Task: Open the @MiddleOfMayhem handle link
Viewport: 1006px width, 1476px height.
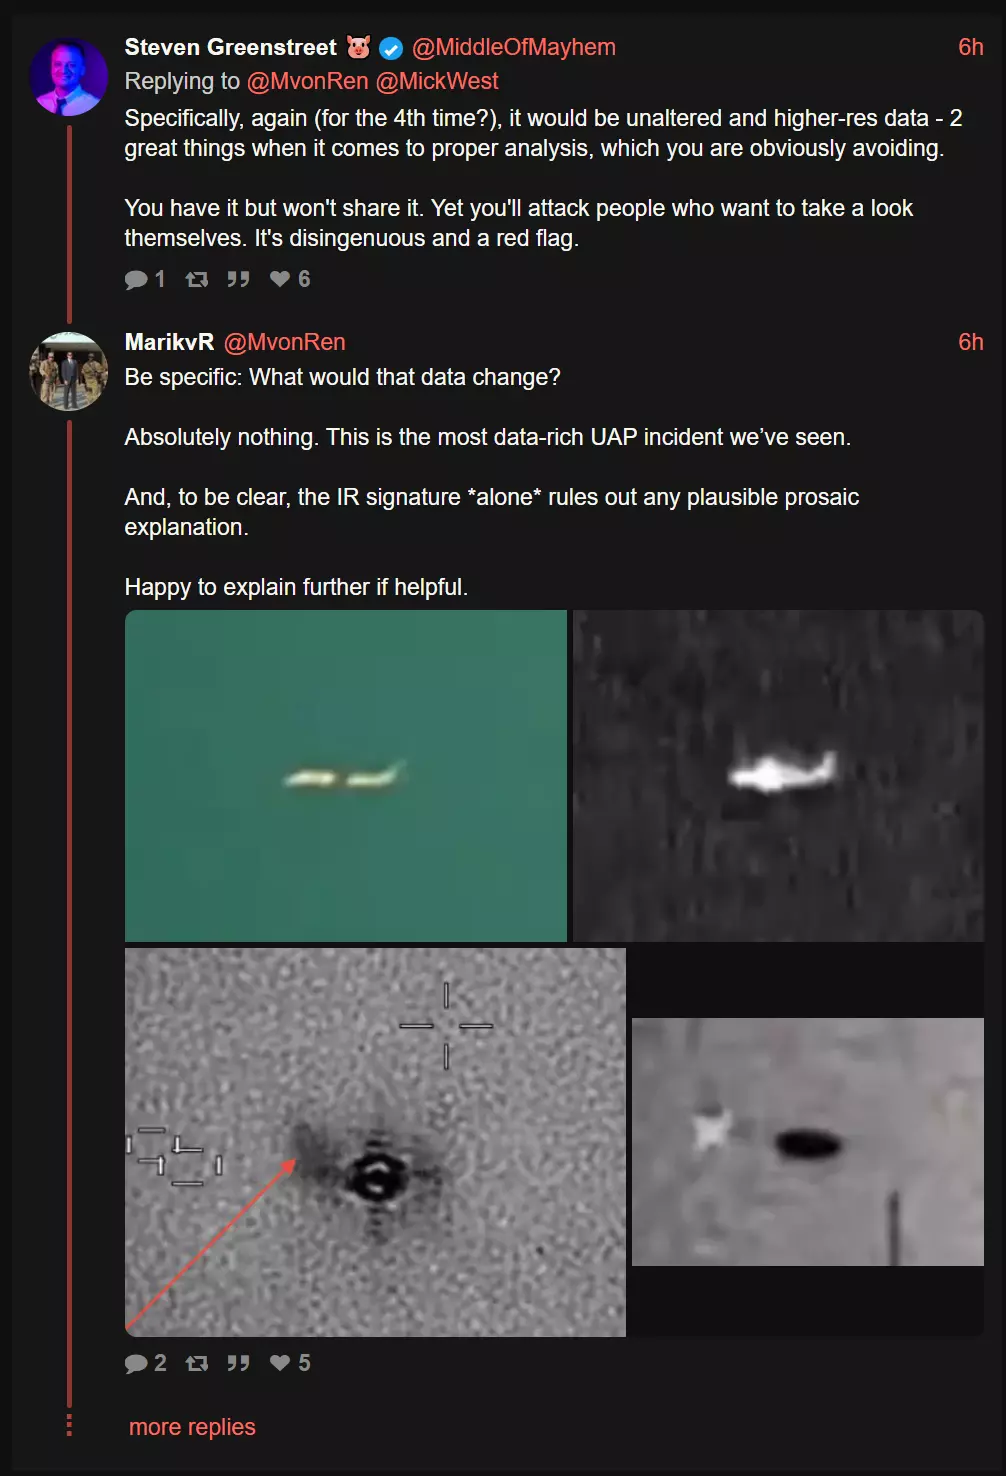Action: click(514, 47)
